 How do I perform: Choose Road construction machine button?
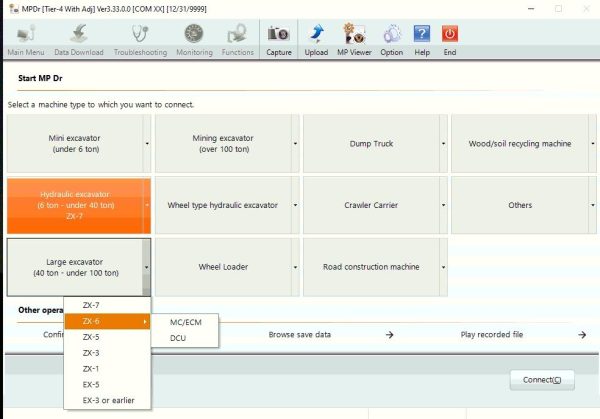(x=371, y=267)
